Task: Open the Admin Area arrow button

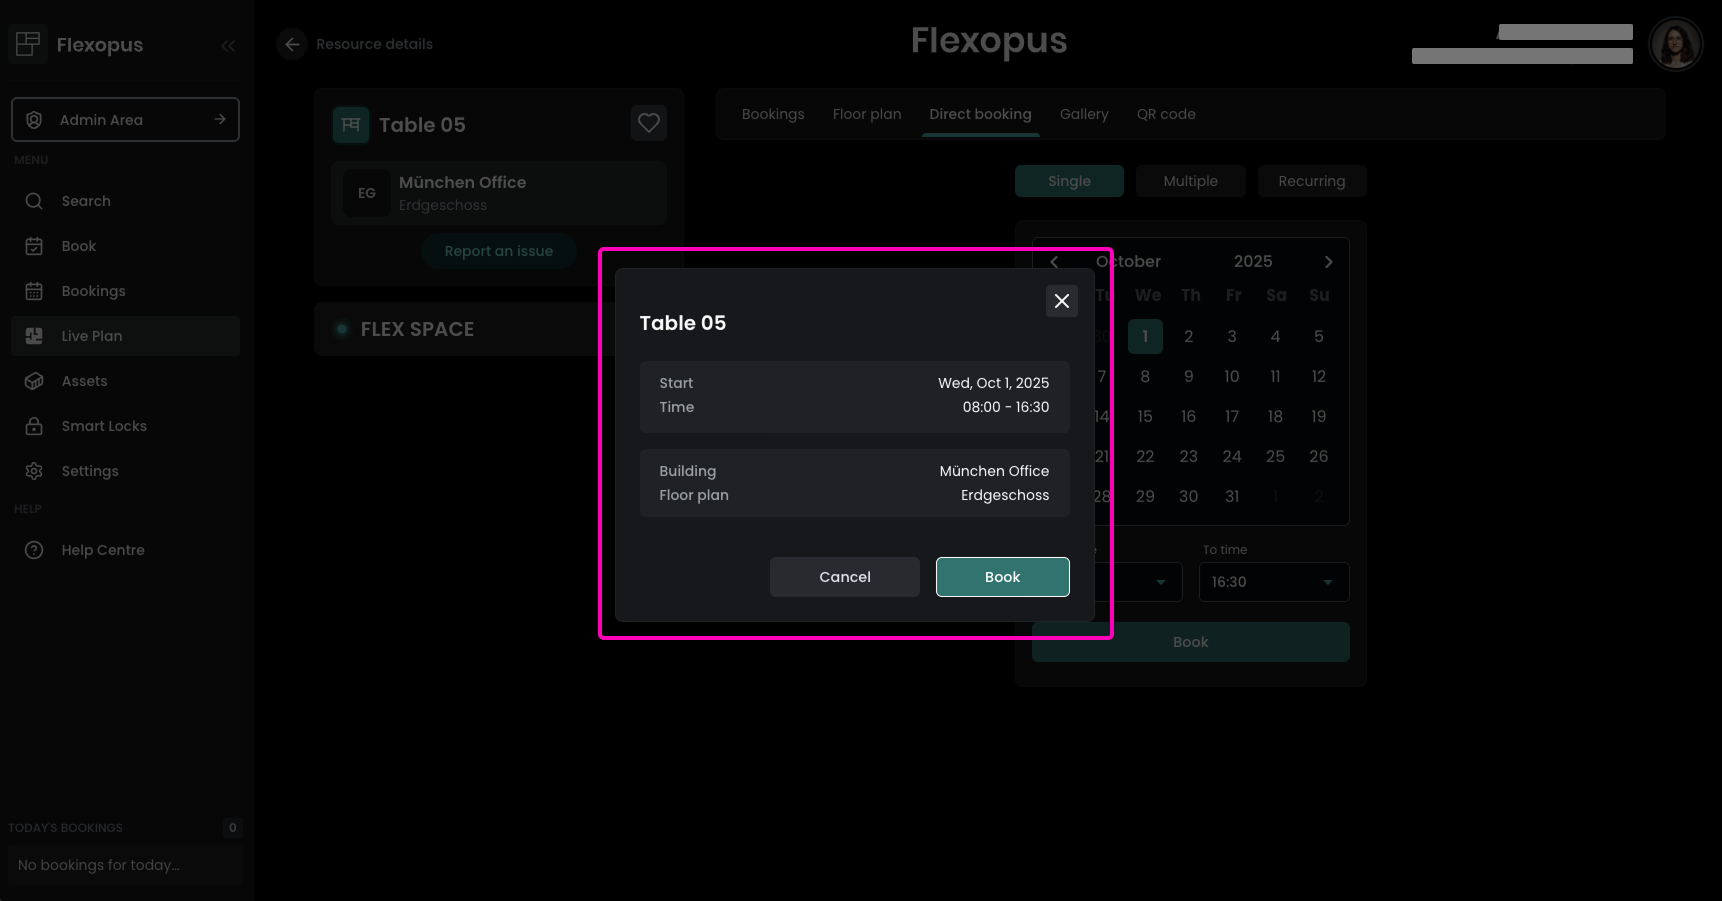Action: pyautogui.click(x=220, y=119)
